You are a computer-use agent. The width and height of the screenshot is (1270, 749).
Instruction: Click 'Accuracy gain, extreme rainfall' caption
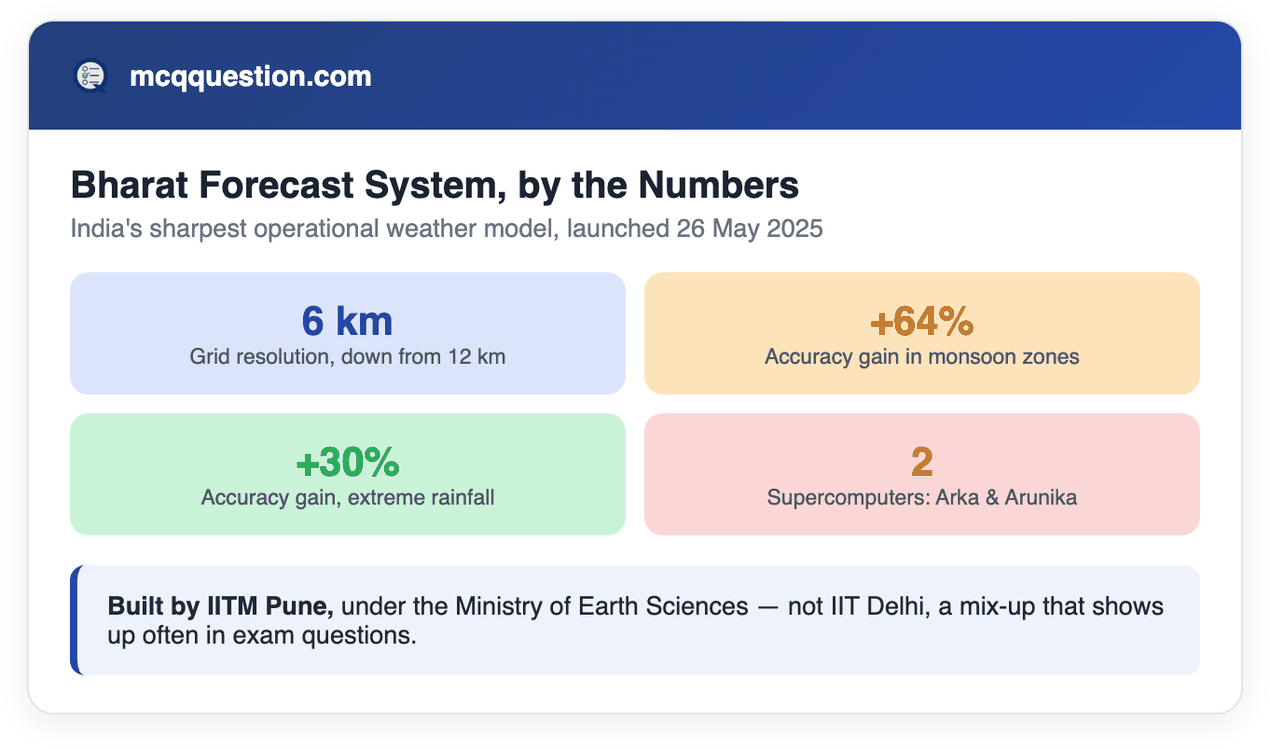347,497
